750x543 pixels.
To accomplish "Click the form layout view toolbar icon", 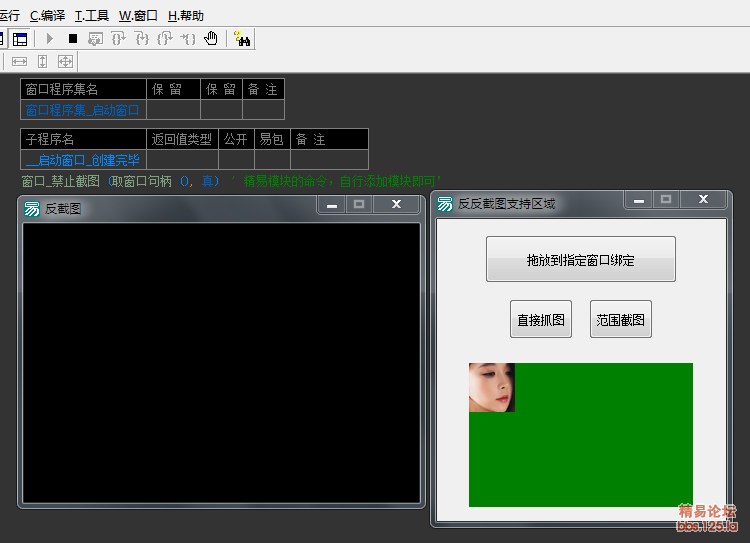I will pyautogui.click(x=20, y=39).
